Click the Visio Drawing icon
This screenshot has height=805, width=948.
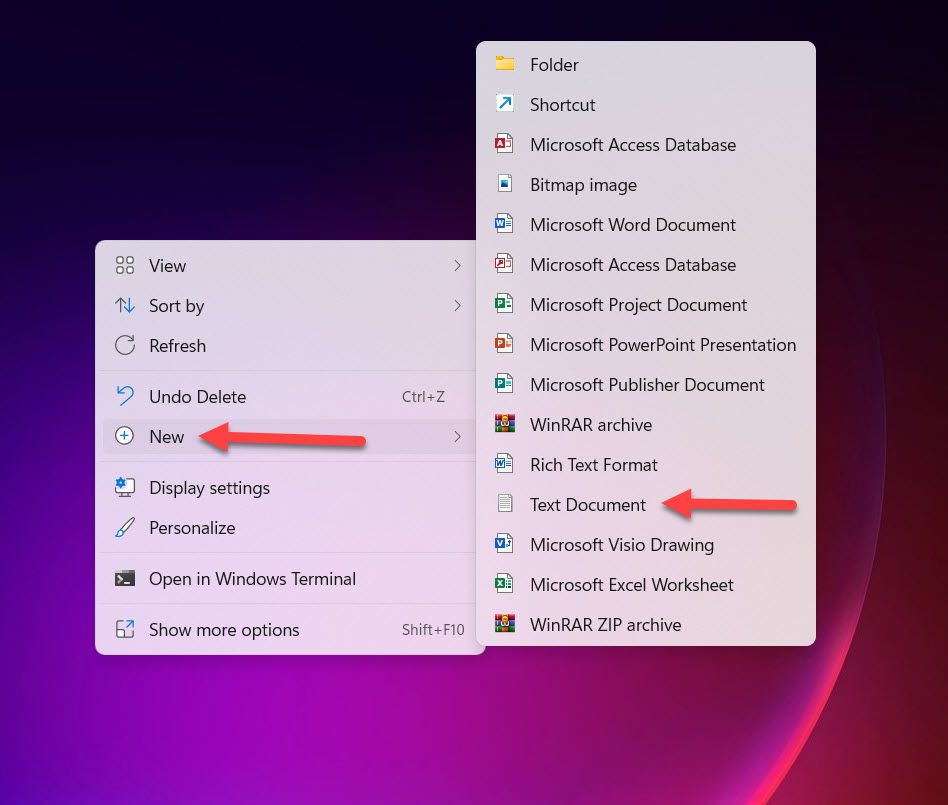click(x=505, y=545)
